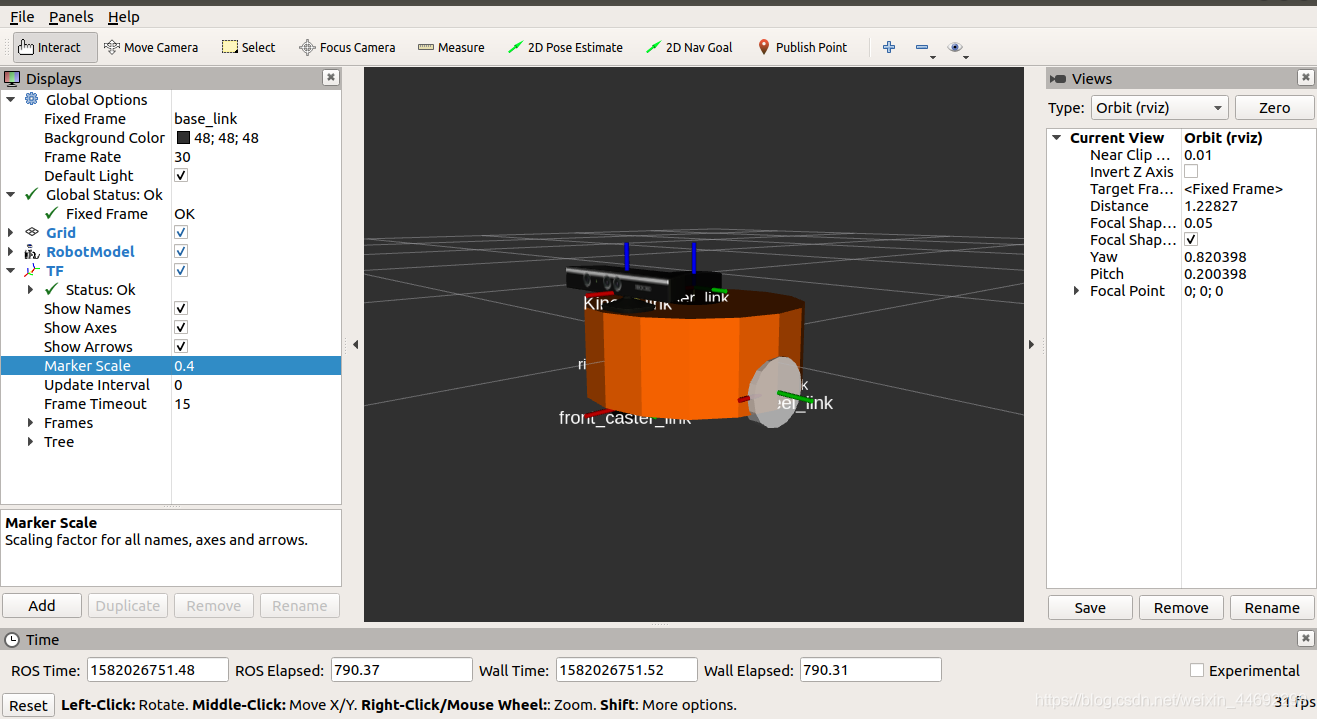Toggle the Experimental checkbox
This screenshot has height=719, width=1317.
point(1197,670)
